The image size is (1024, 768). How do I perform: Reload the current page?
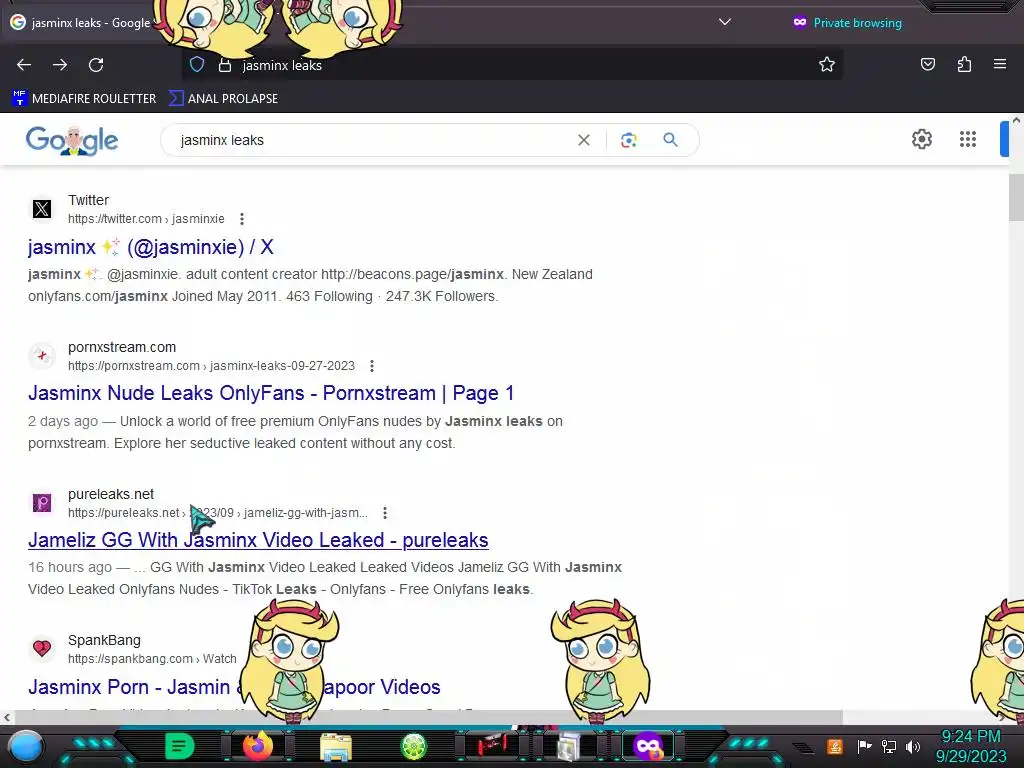pyautogui.click(x=96, y=65)
